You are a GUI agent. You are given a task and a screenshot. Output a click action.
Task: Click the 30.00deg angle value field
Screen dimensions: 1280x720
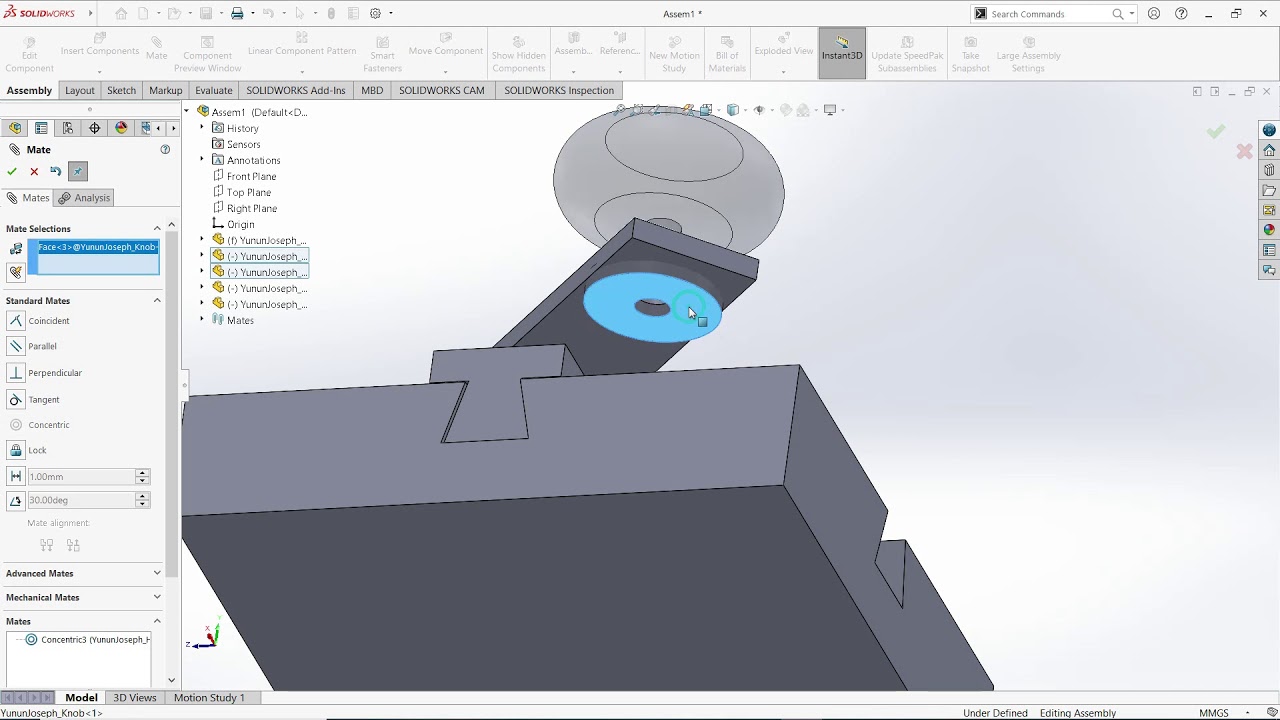tap(80, 500)
